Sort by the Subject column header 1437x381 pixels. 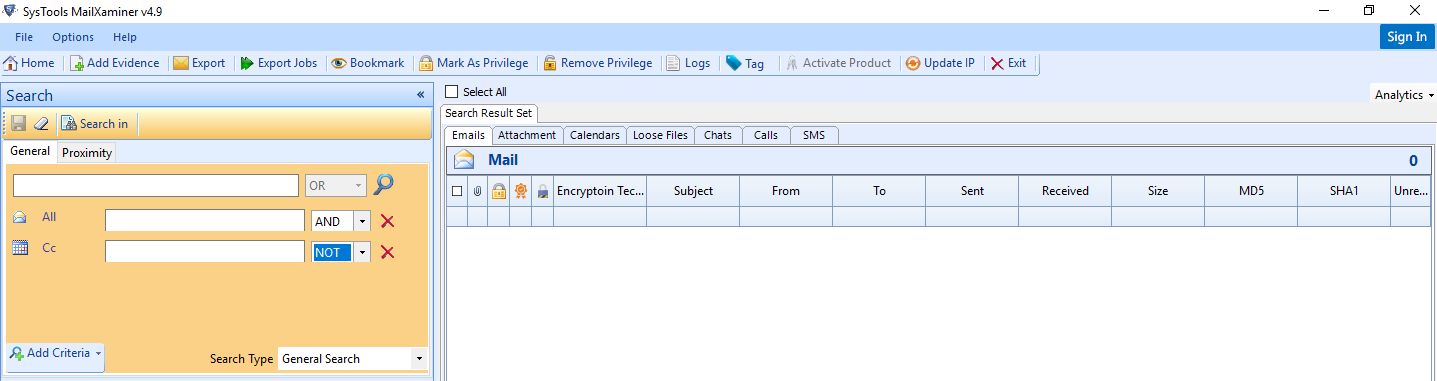(693, 191)
